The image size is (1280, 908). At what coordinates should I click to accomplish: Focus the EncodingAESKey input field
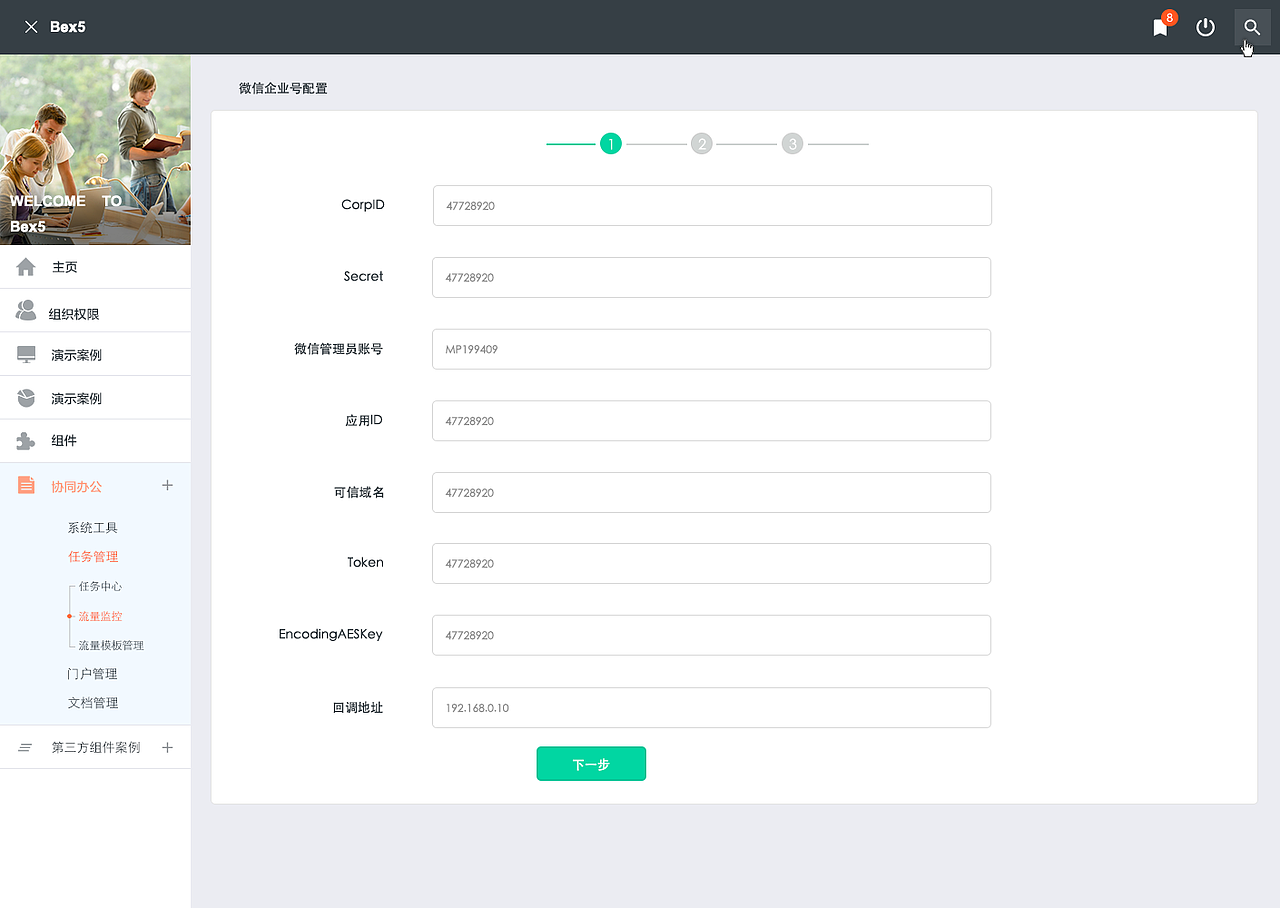pos(712,635)
